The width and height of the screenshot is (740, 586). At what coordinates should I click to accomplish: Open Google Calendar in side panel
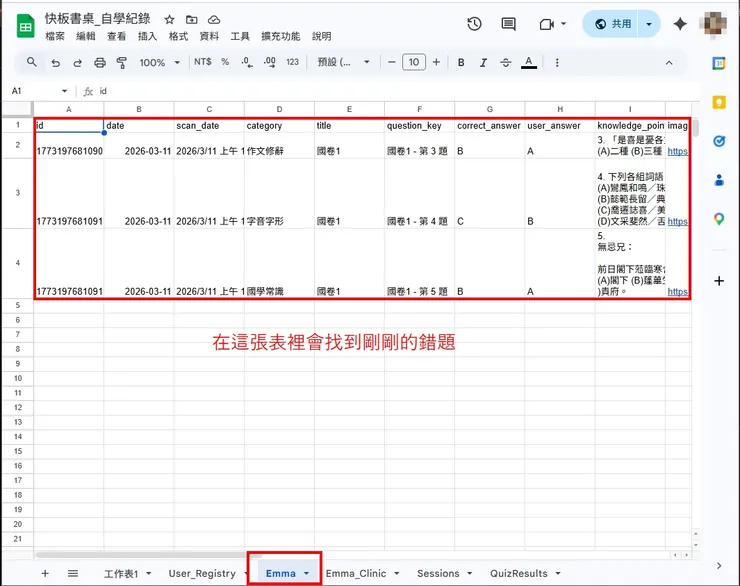719,63
